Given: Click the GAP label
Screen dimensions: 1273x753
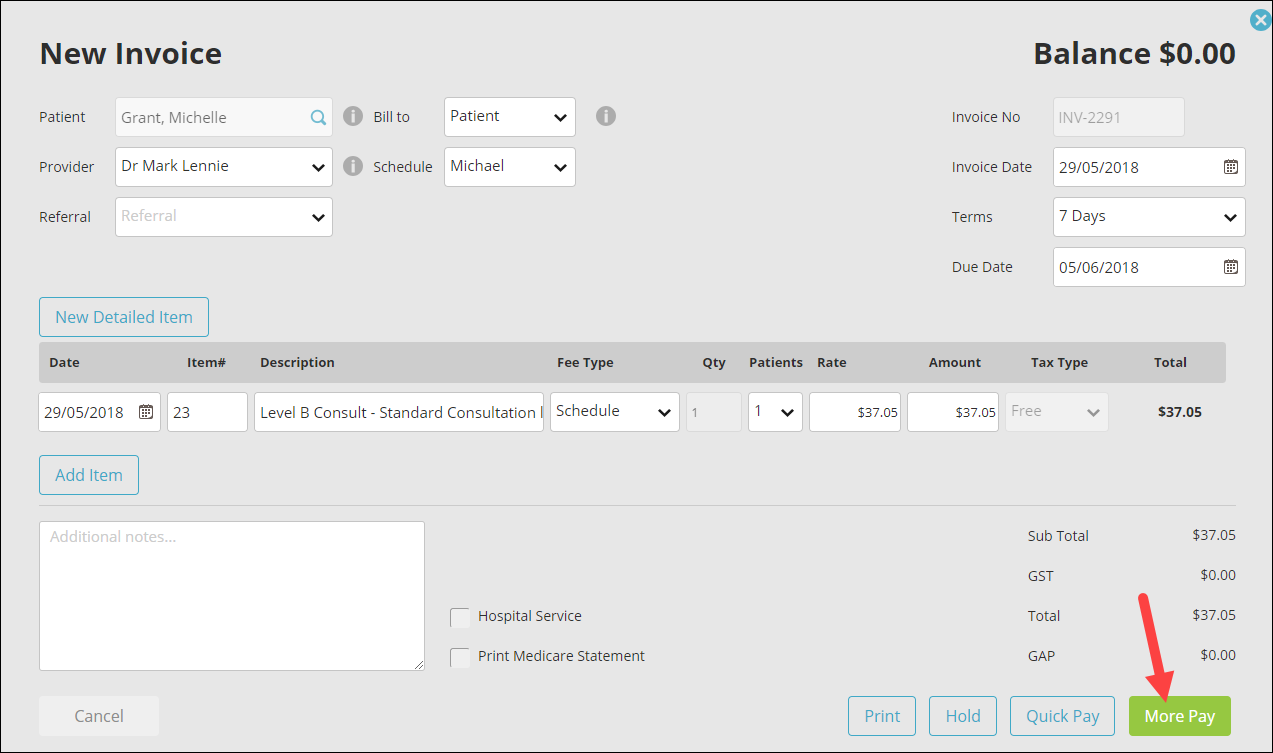Looking at the screenshot, I should pyautogui.click(x=1041, y=656).
